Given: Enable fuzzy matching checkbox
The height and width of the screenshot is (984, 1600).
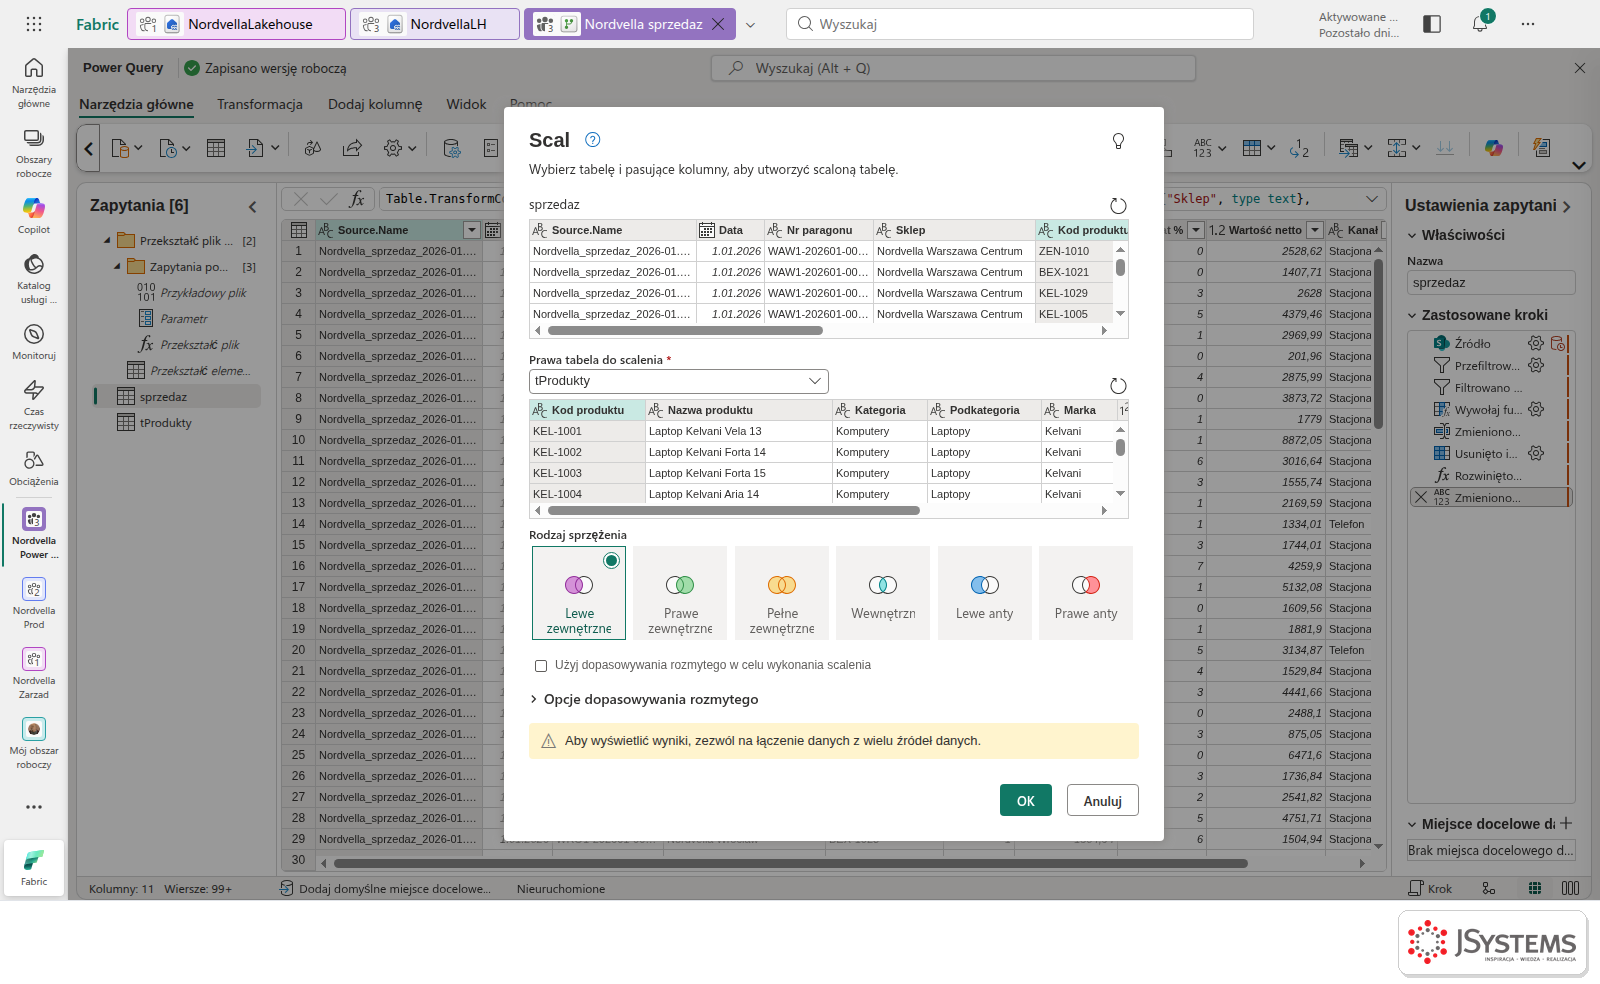Looking at the screenshot, I should 541,665.
